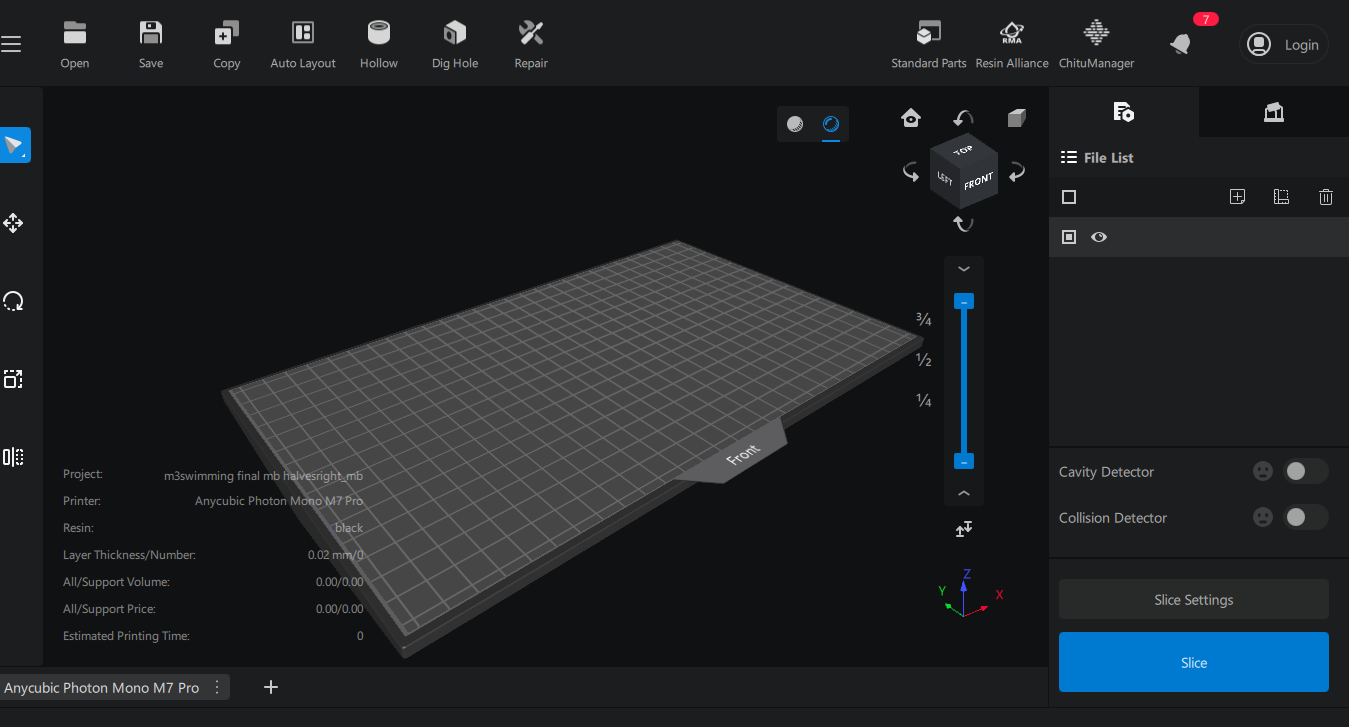1349x727 pixels.
Task: Choose the Rotate tool in left sidebar
Action: tap(14, 301)
